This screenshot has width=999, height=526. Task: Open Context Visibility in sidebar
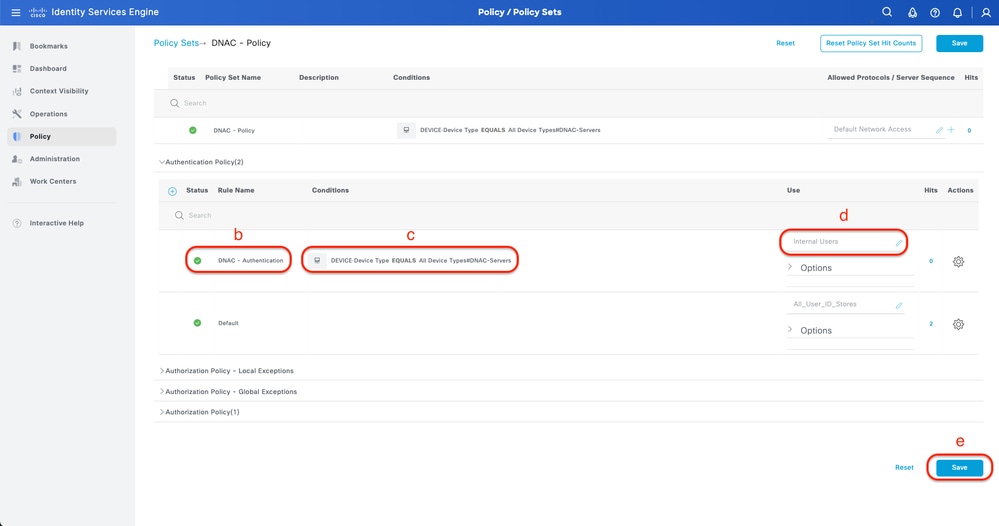(59, 91)
